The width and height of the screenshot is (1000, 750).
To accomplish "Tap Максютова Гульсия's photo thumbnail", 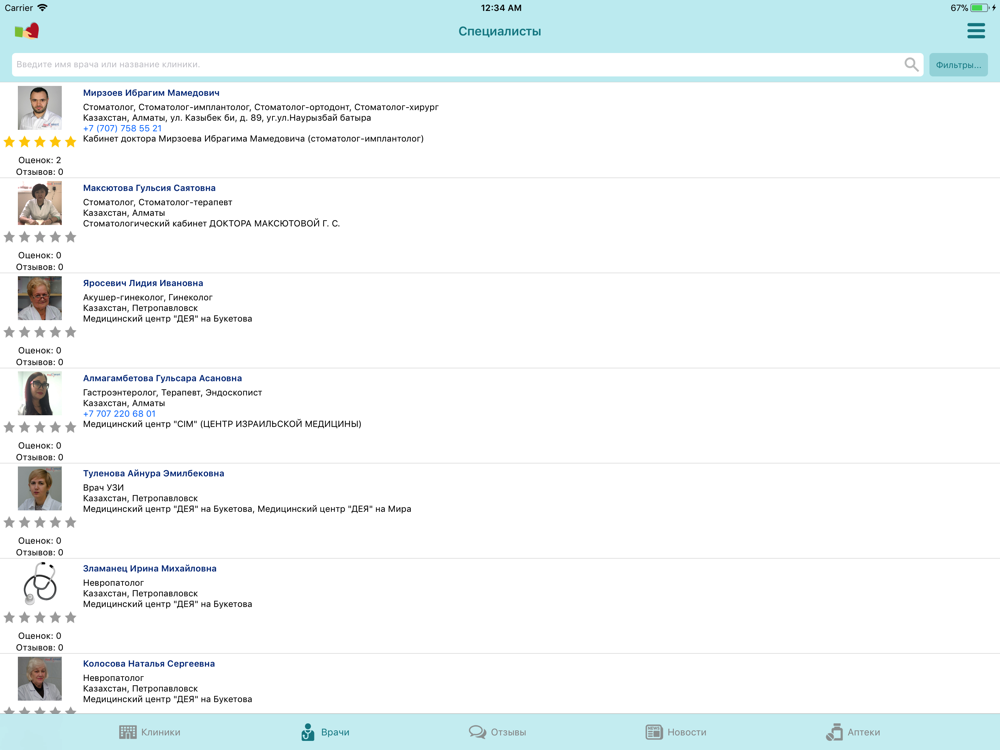I will [40, 203].
